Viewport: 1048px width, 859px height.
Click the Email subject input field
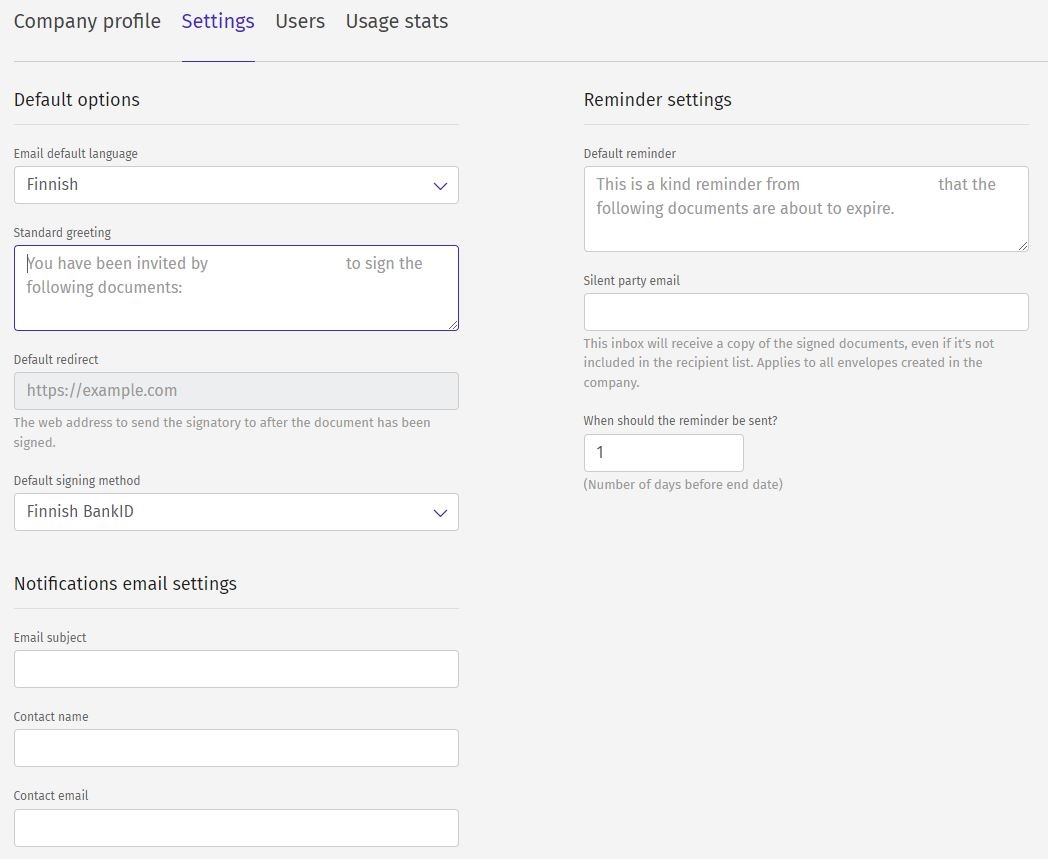[x=236, y=669]
